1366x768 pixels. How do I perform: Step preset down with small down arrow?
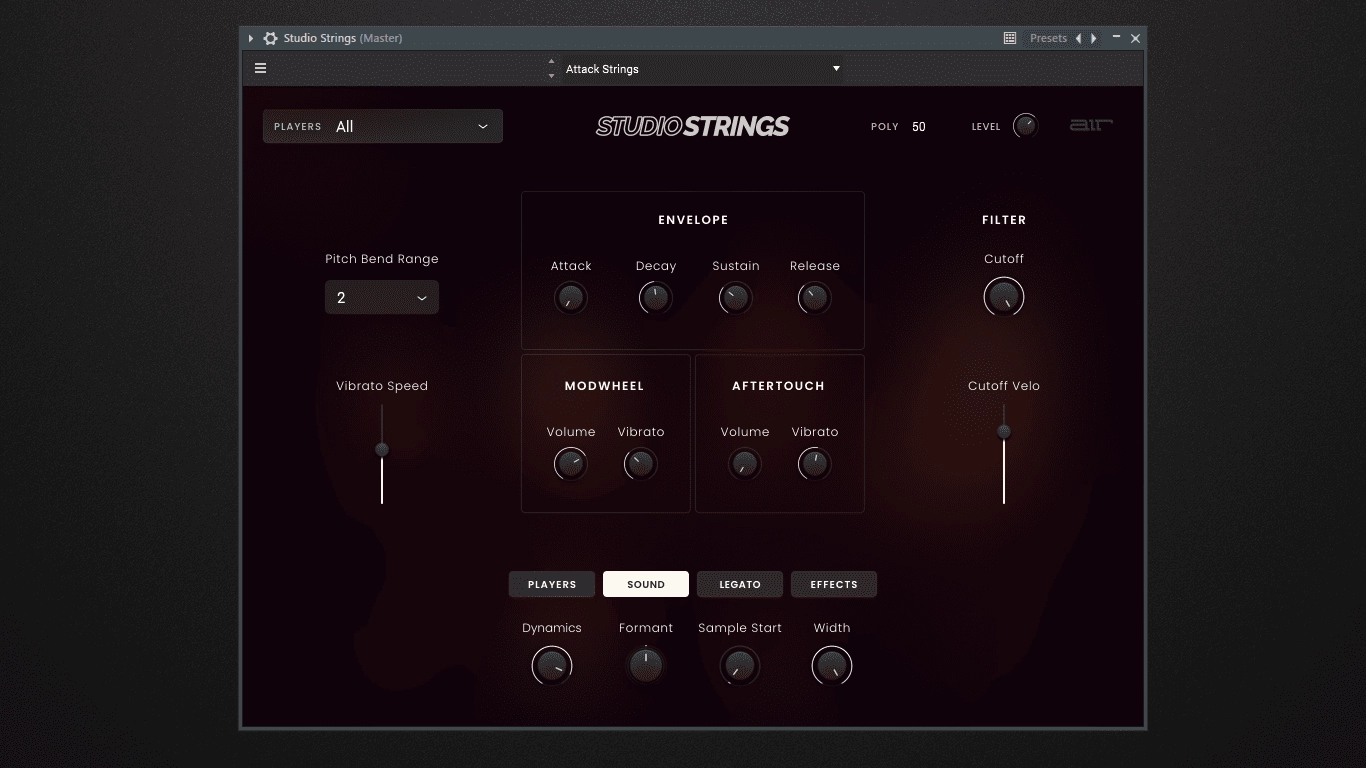click(x=551, y=75)
